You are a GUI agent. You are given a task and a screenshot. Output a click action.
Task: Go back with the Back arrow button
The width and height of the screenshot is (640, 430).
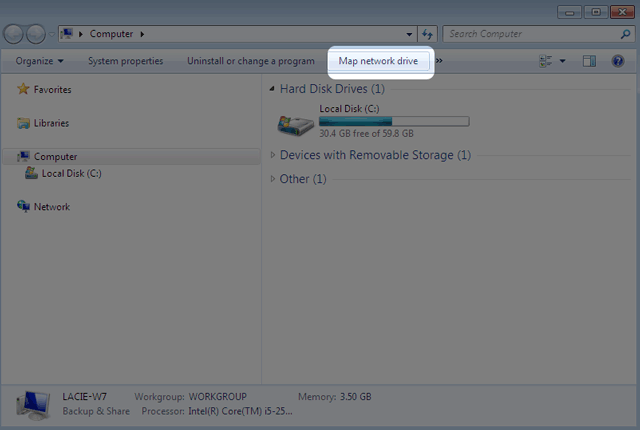pyautogui.click(x=13, y=34)
